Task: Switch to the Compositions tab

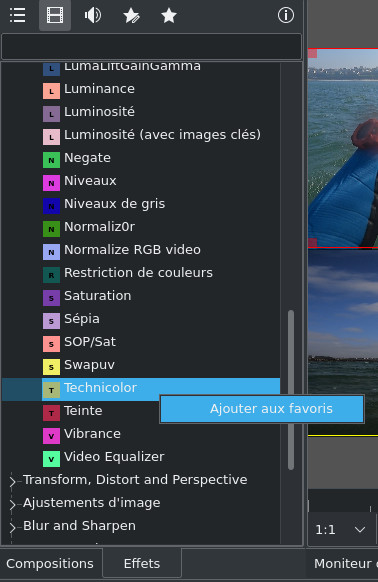Action: [x=50, y=564]
